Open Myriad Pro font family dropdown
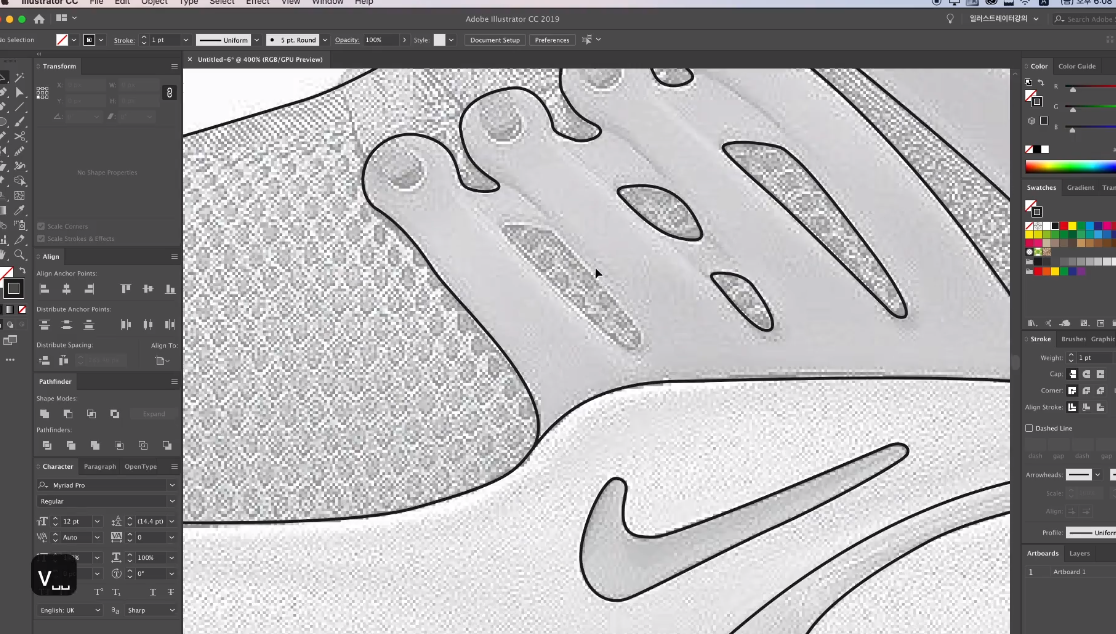Viewport: 1116px width, 634px height. (172, 485)
